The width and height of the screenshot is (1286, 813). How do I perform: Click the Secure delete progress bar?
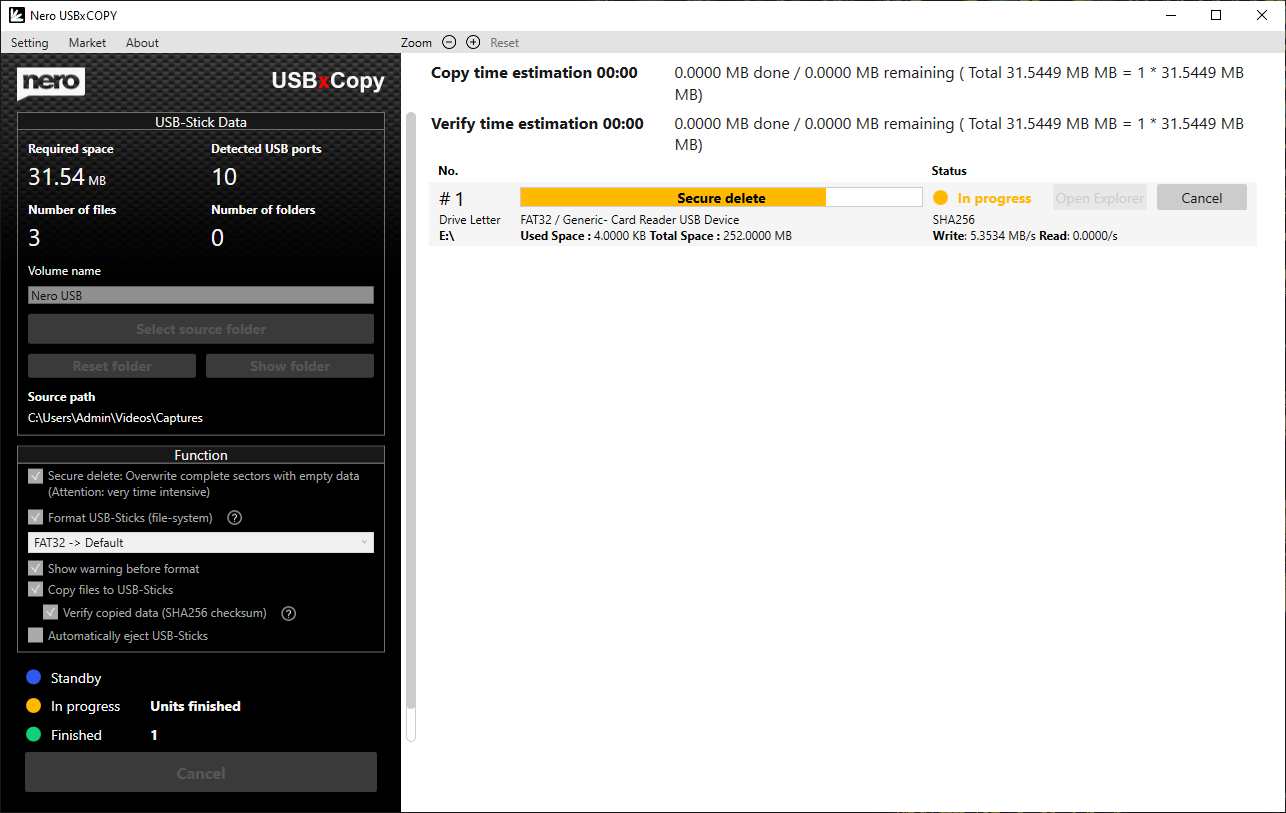click(721, 198)
